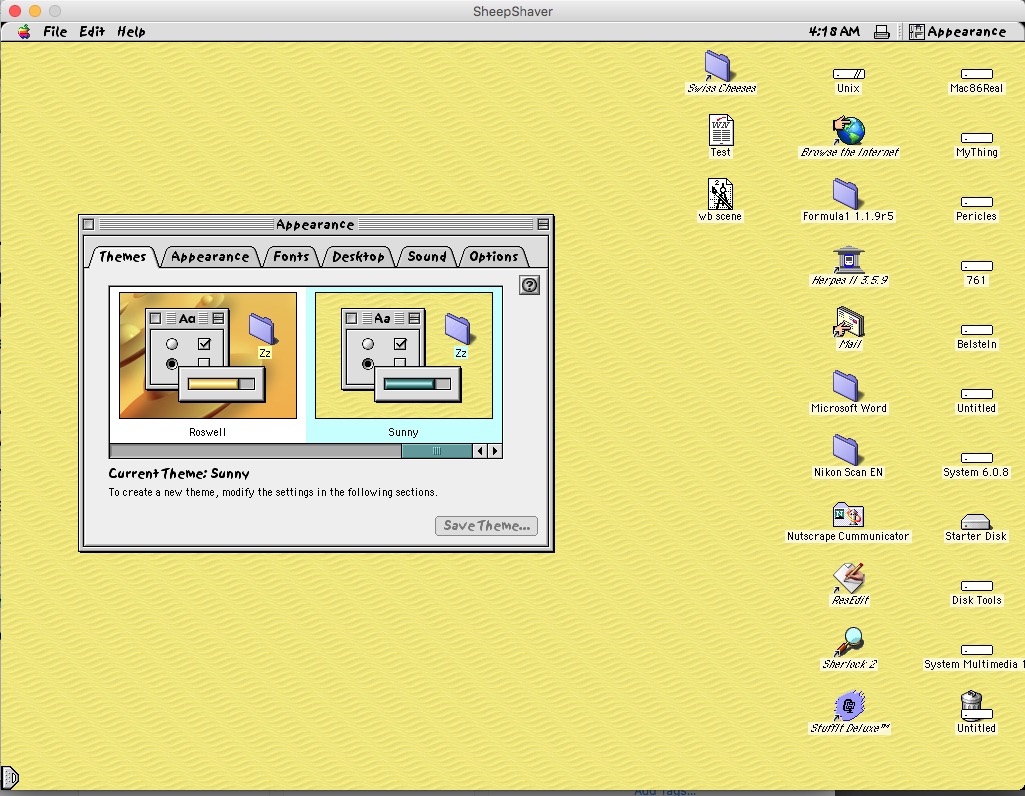Open the Apple menu

click(24, 31)
